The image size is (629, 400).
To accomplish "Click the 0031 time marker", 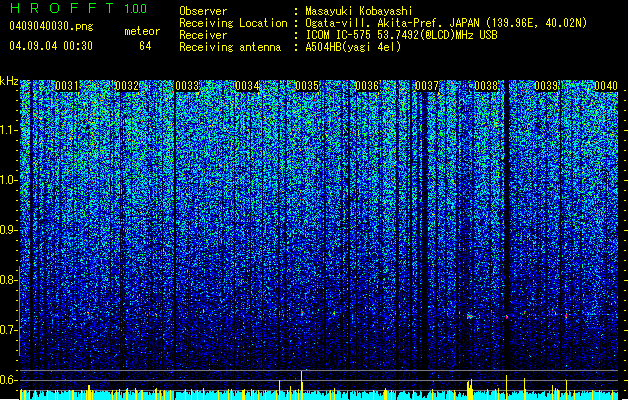I will tap(67, 86).
